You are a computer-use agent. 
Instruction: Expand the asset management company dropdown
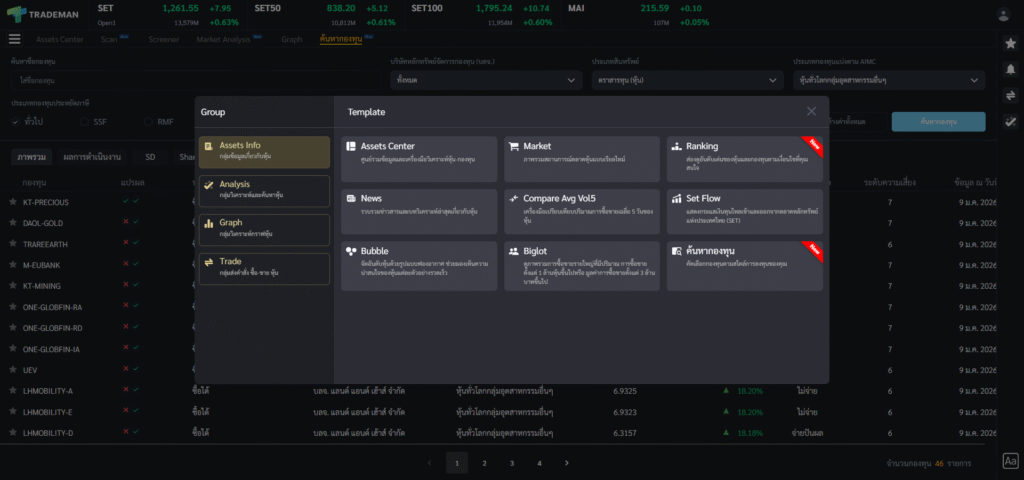485,80
